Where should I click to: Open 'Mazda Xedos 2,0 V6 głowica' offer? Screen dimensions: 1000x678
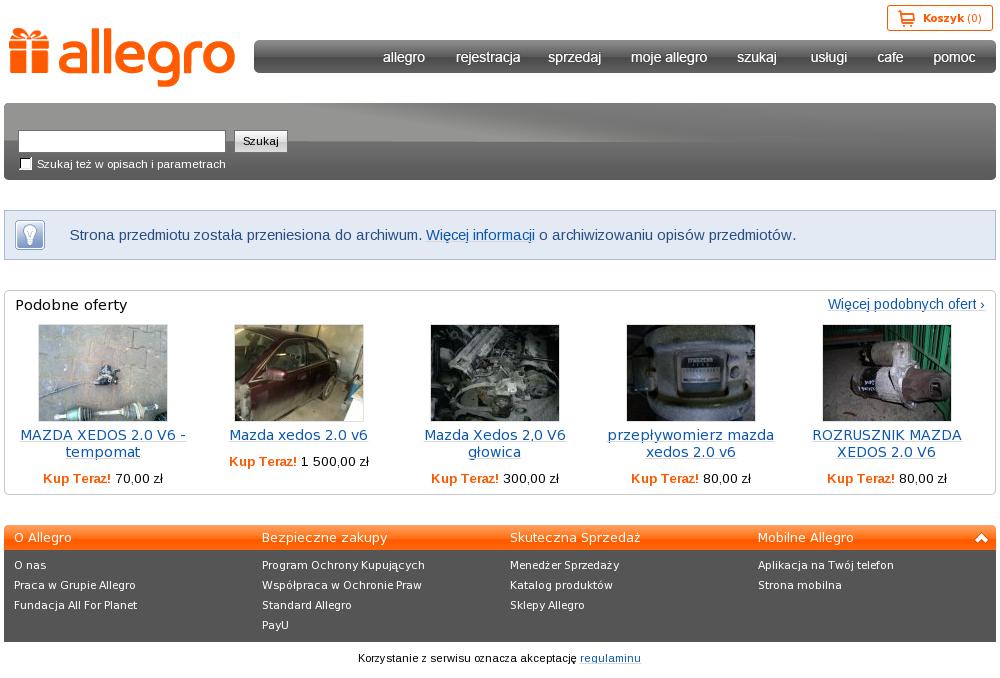(x=495, y=443)
